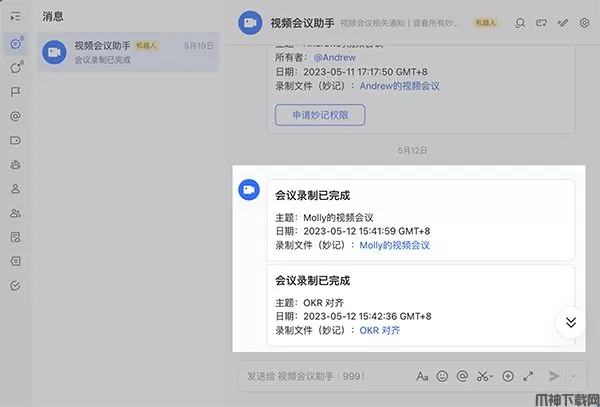Open the highlighted Messages icon in sidebar
This screenshot has height=407, width=600.
point(16,44)
